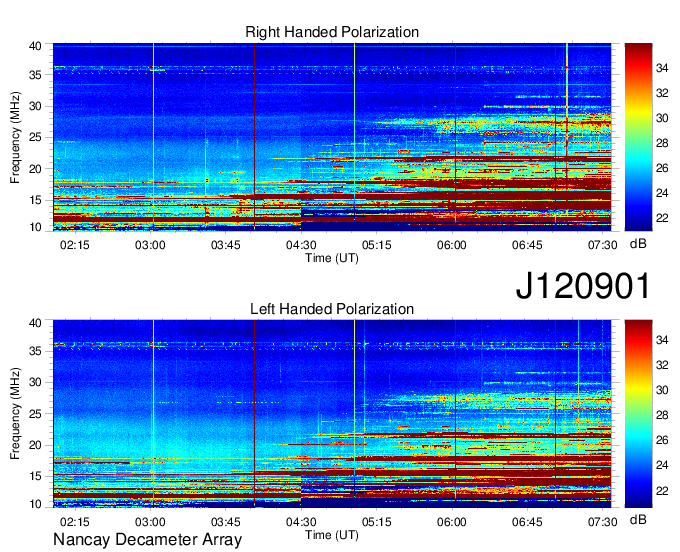Click the '03:00' time tick on upper plot
680x552 pixels.
pyautogui.click(x=150, y=245)
